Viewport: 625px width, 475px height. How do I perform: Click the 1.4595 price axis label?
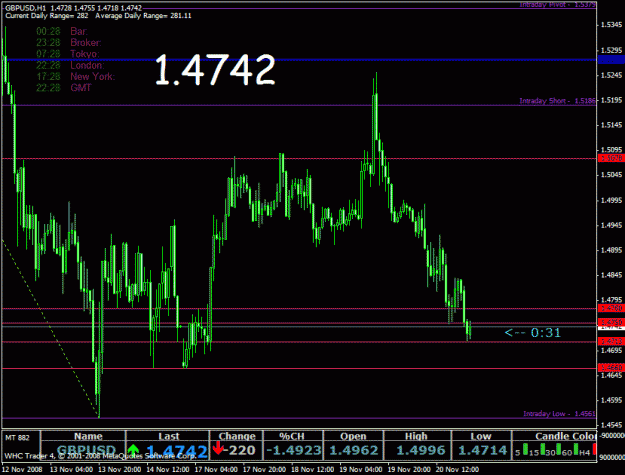(x=611, y=400)
